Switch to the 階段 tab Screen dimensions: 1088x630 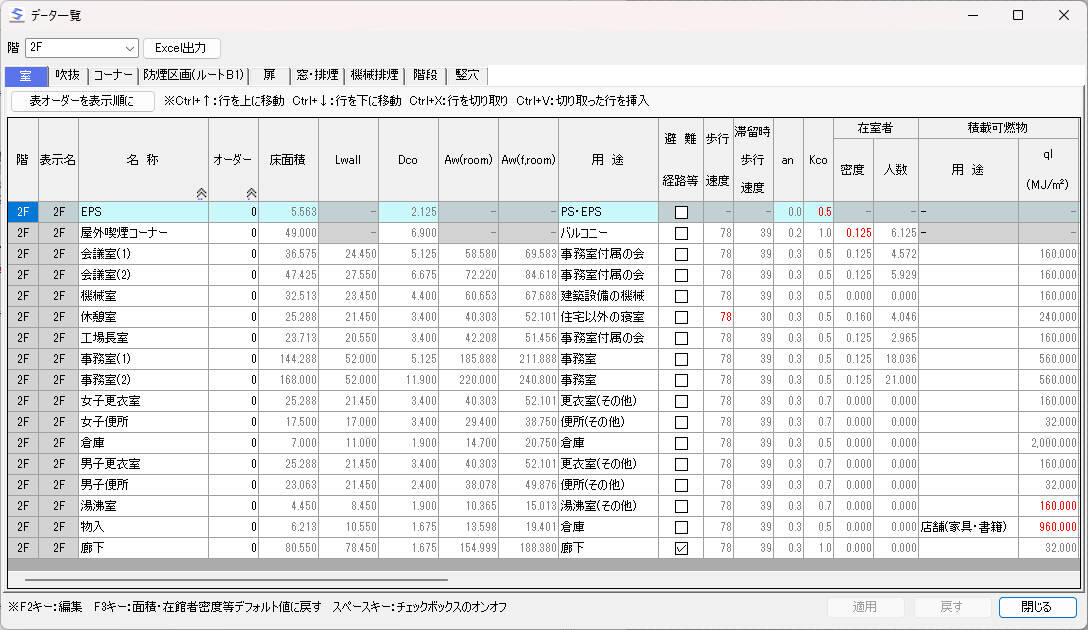click(x=425, y=75)
